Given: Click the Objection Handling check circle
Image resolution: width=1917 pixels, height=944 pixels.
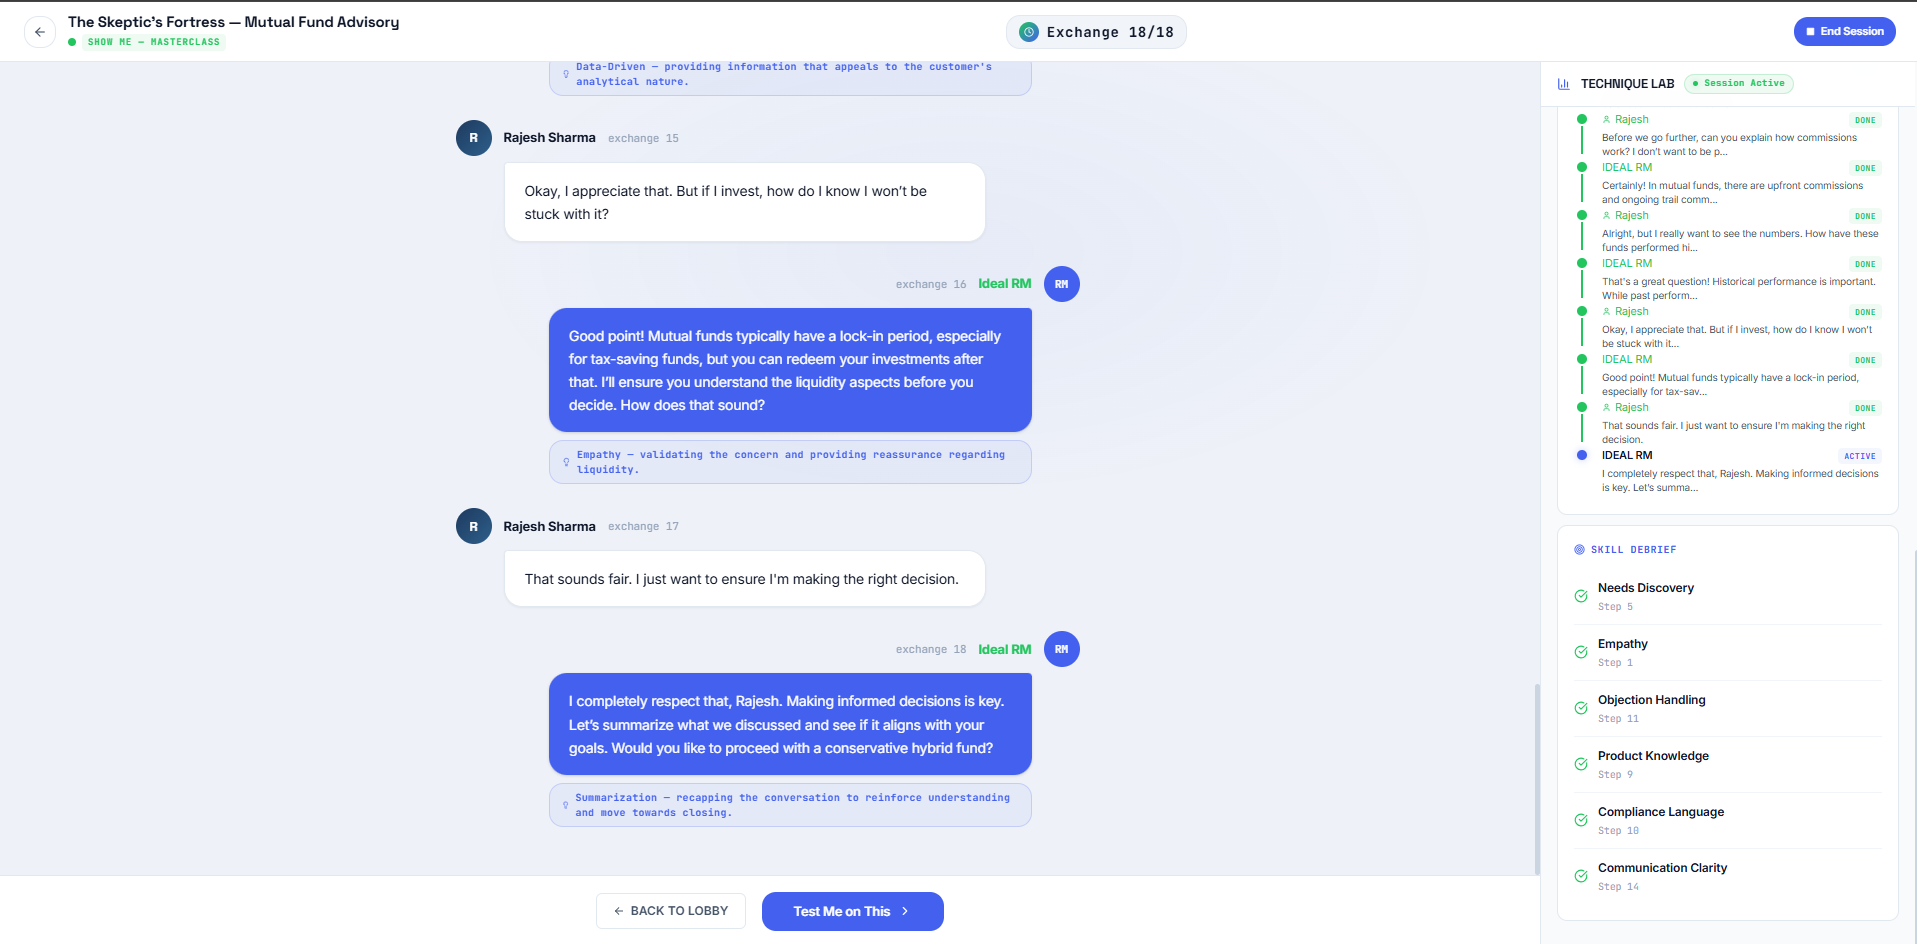Looking at the screenshot, I should point(1581,708).
